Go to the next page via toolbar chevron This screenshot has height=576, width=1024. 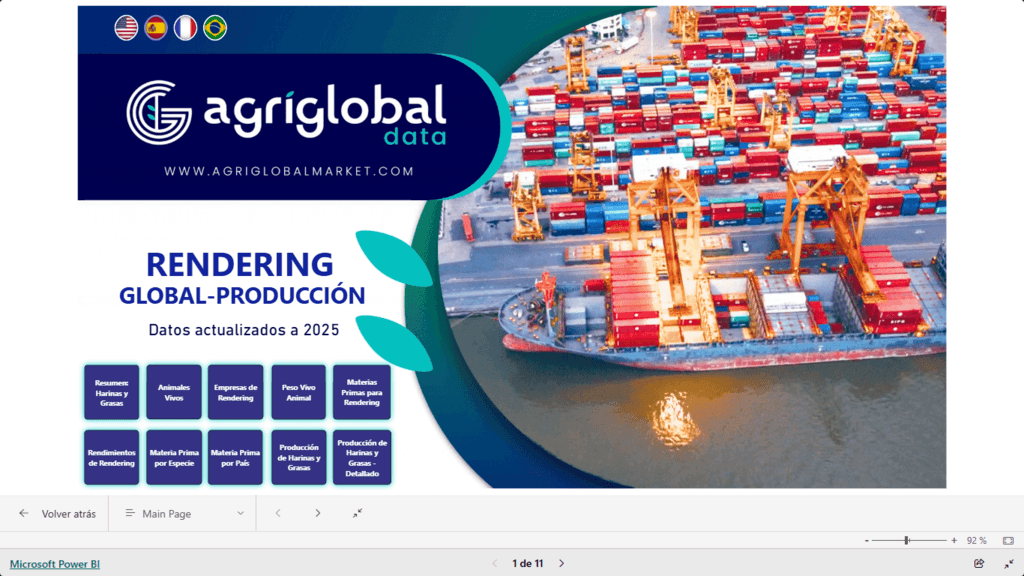[x=318, y=513]
